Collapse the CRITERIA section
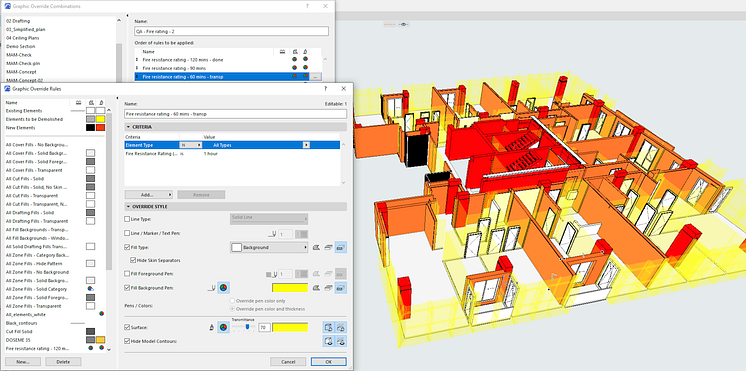 (x=128, y=127)
